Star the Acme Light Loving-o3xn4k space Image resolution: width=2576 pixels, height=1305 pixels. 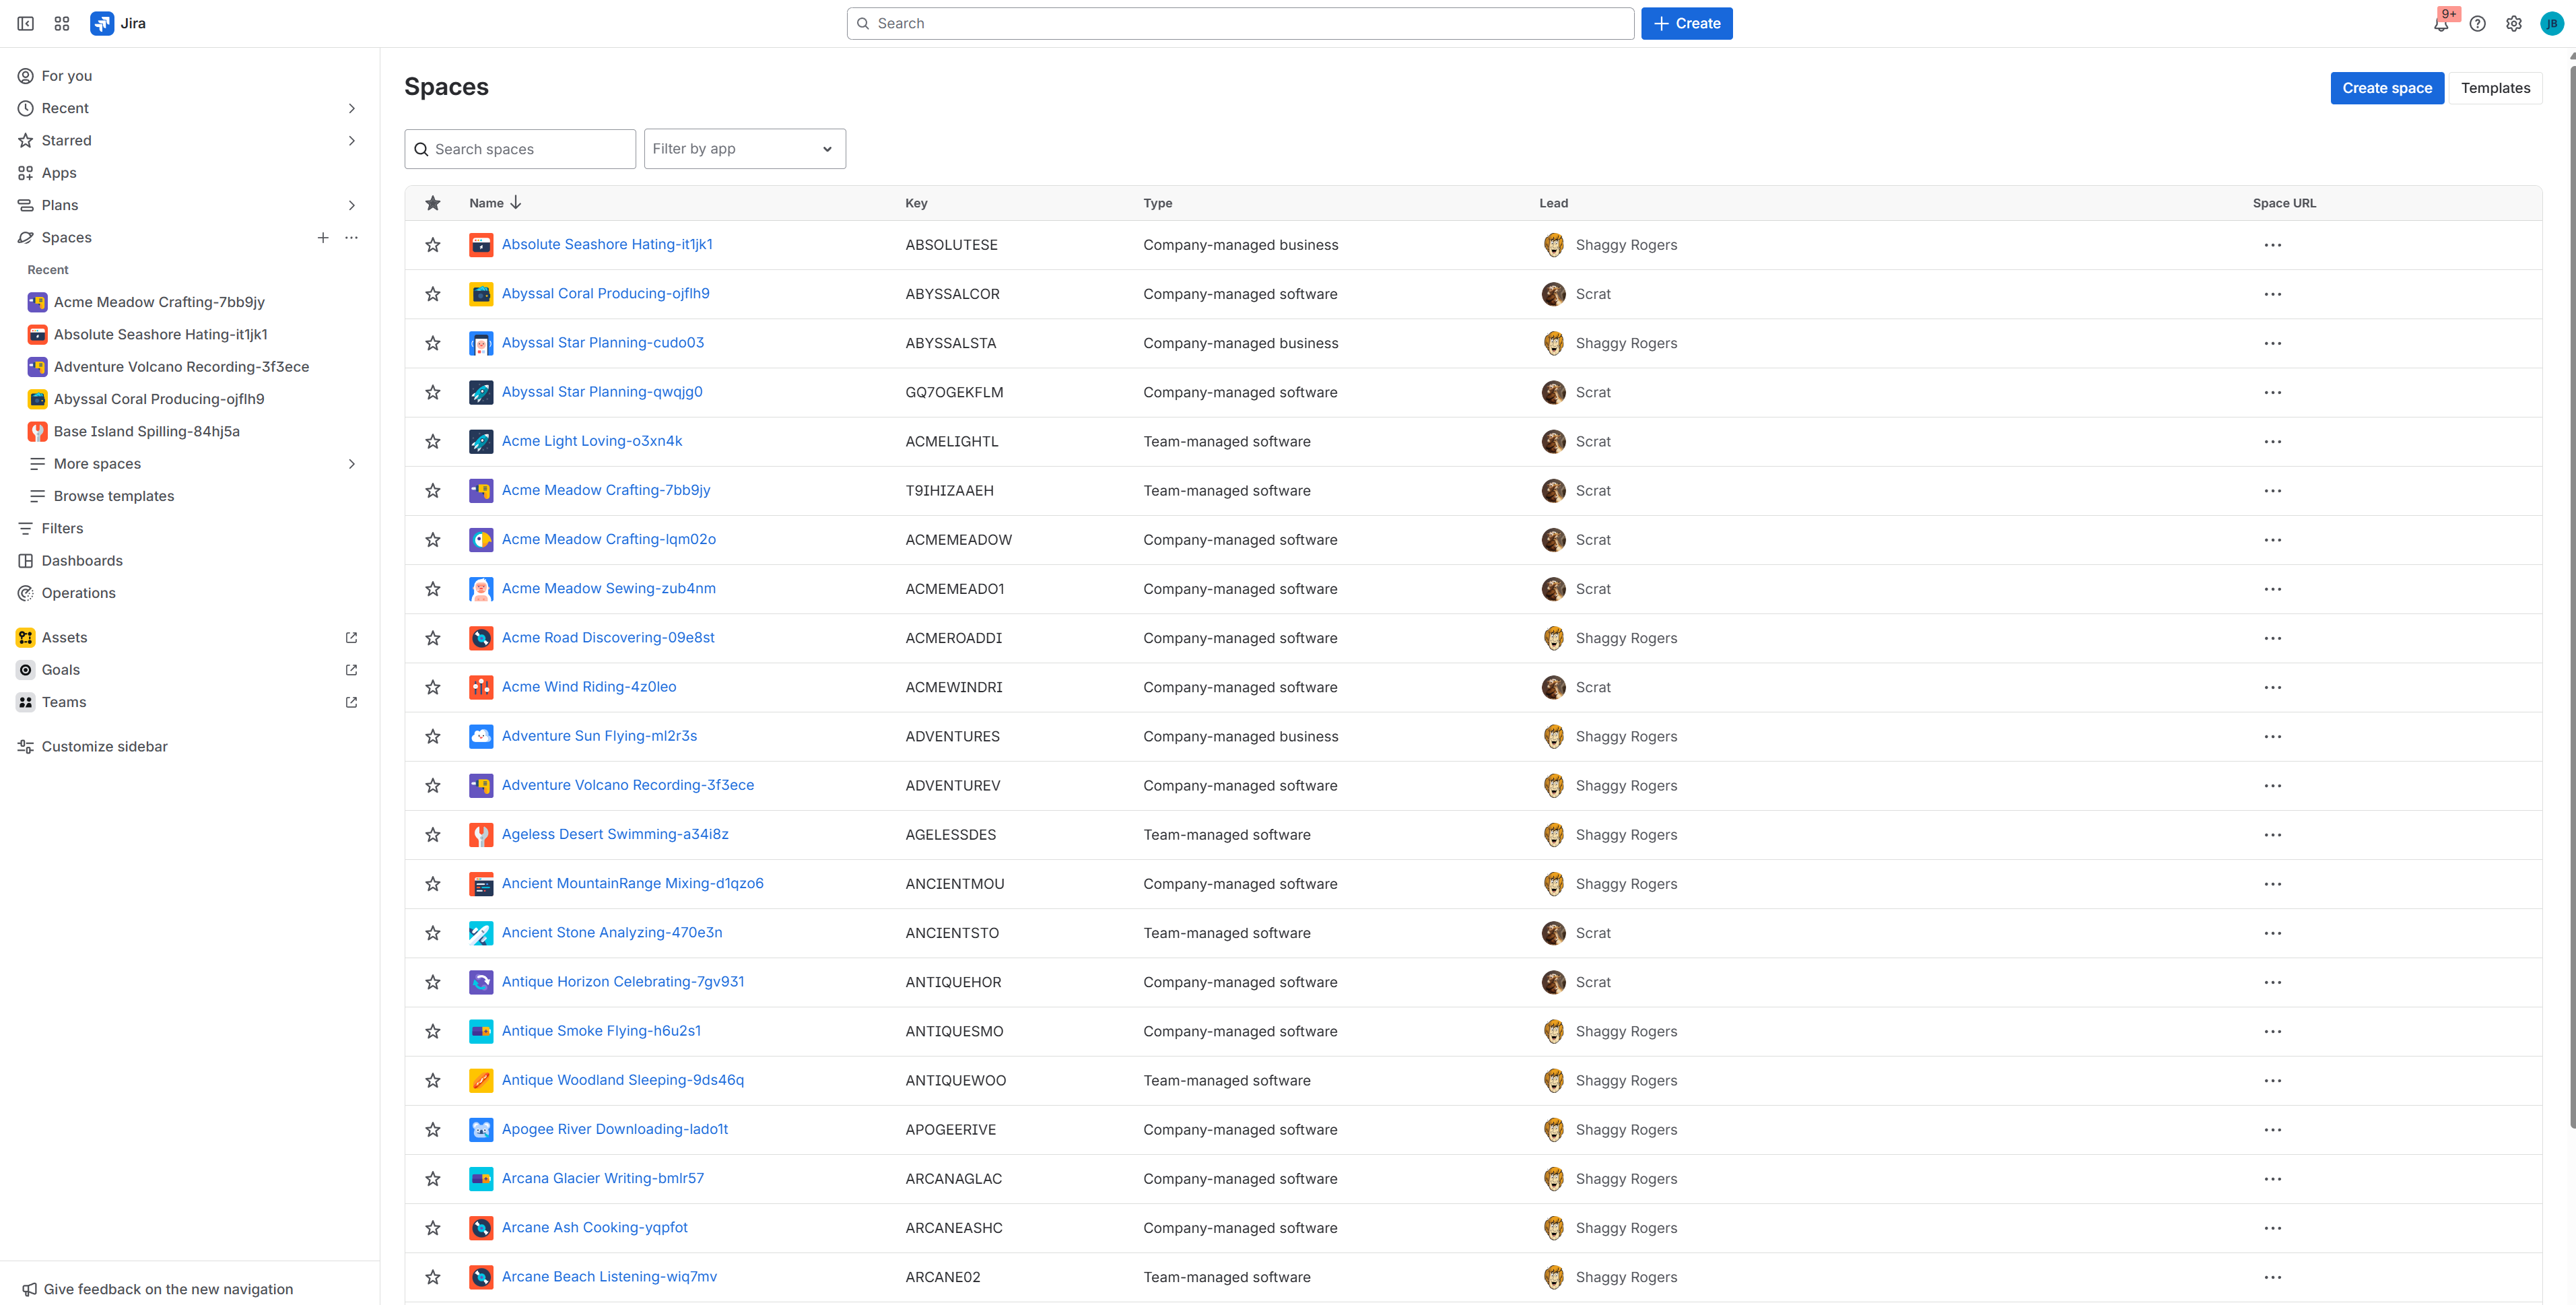433,442
